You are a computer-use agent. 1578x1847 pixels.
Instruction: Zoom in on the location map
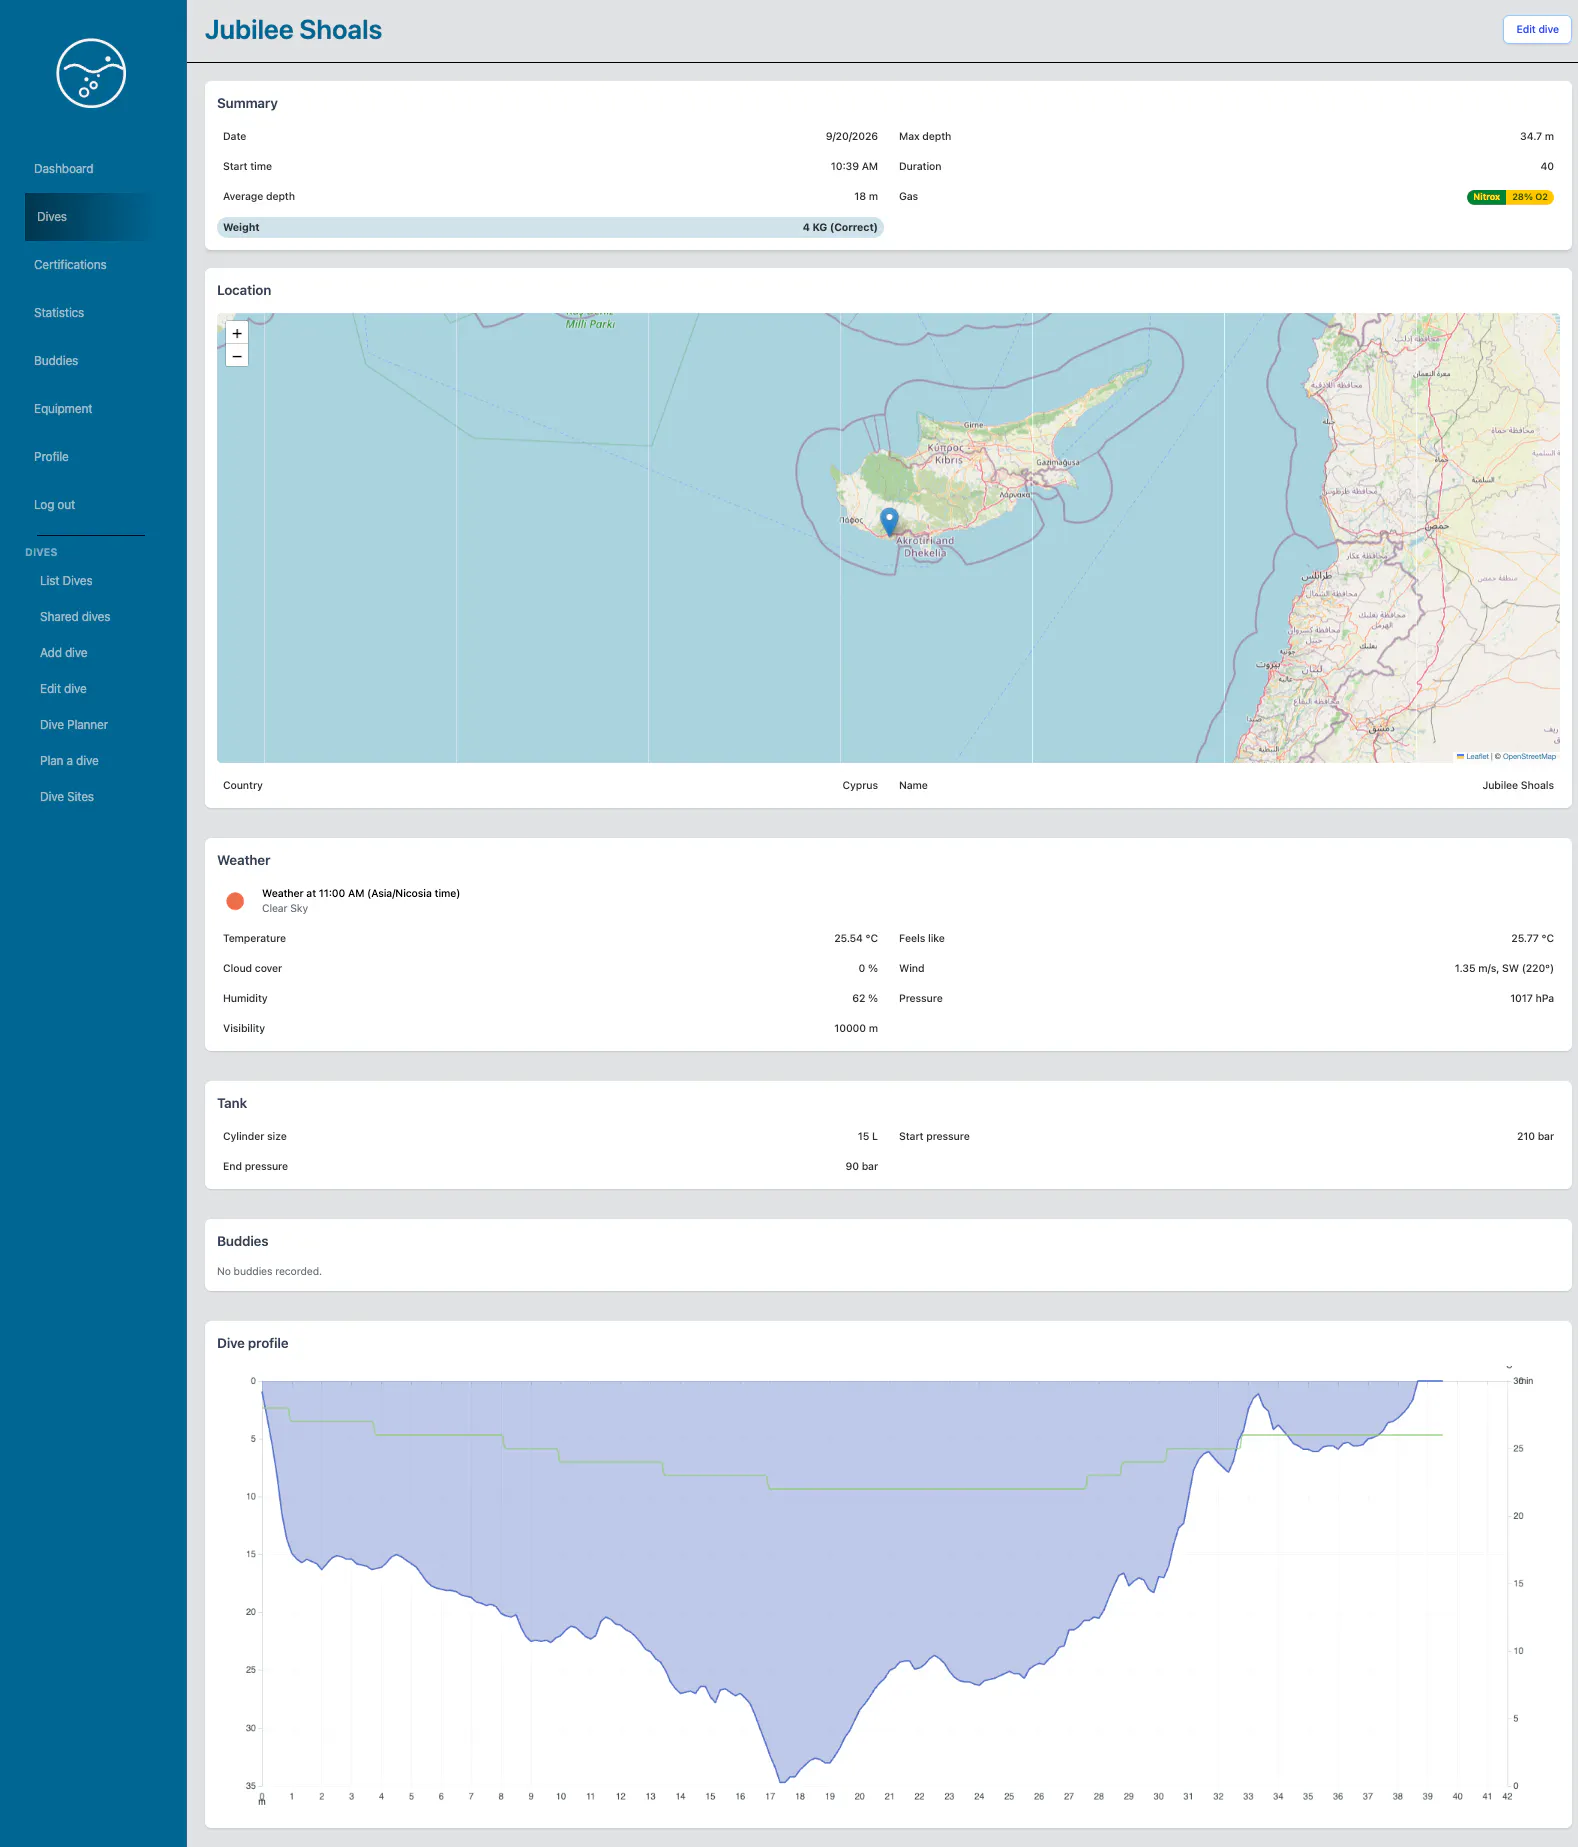[237, 333]
